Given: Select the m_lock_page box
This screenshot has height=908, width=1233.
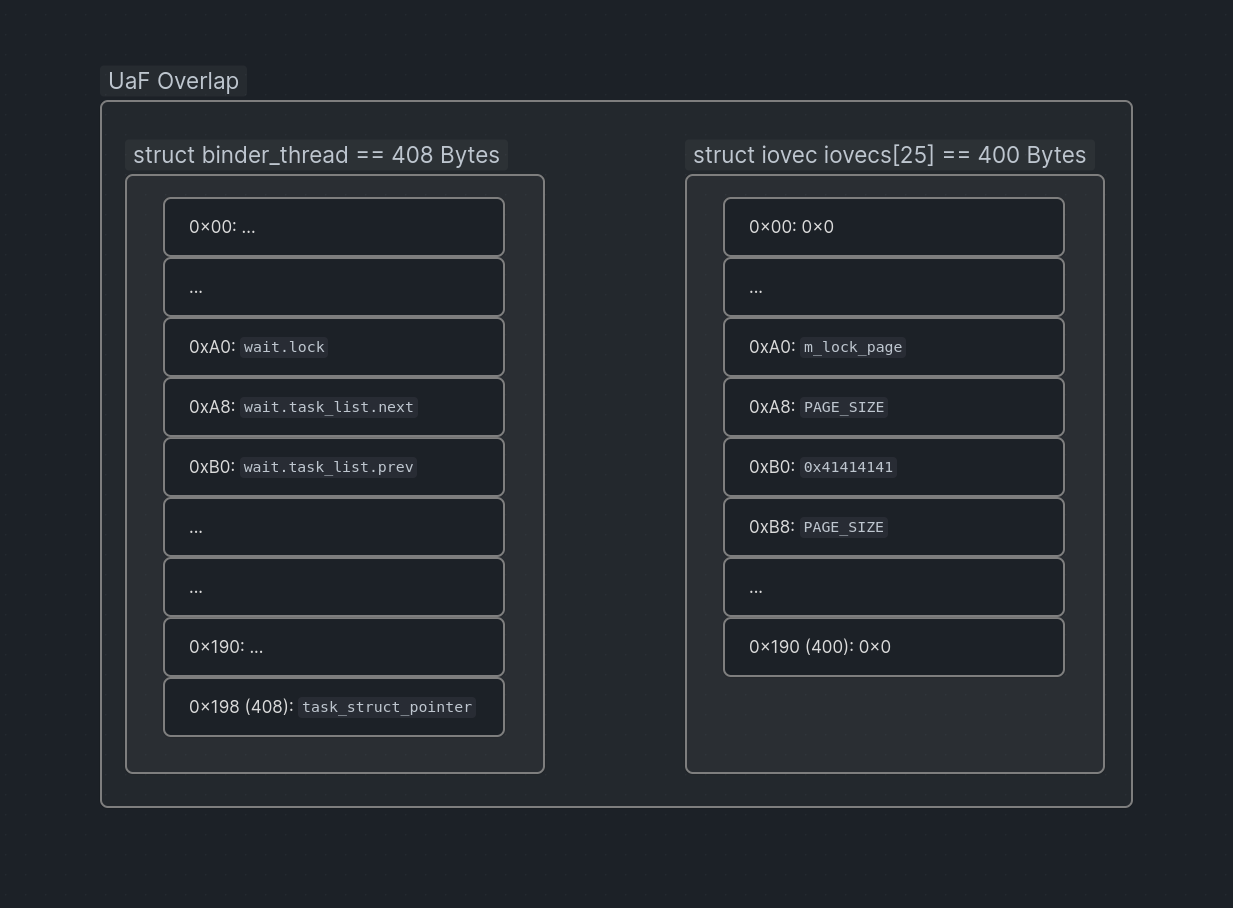Looking at the screenshot, I should 894,347.
